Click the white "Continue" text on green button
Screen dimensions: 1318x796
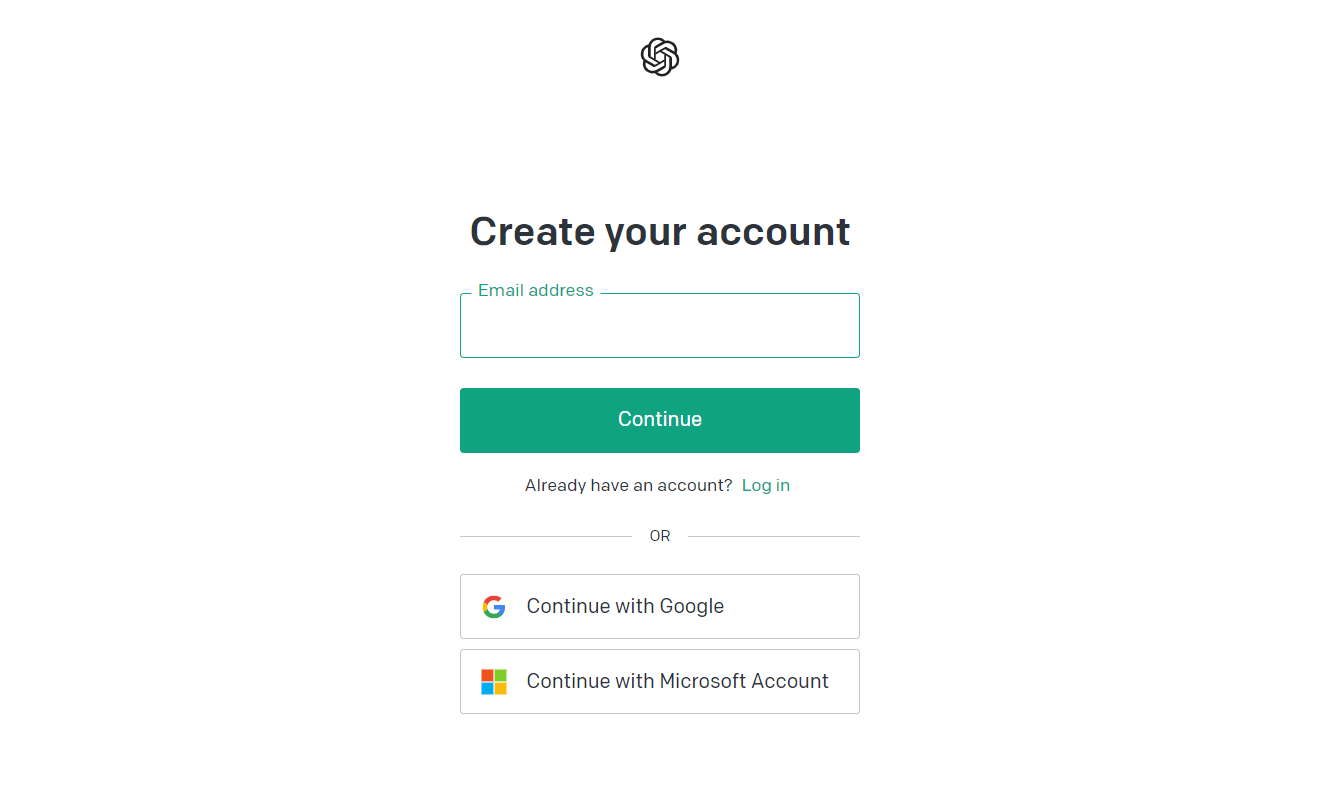[660, 420]
